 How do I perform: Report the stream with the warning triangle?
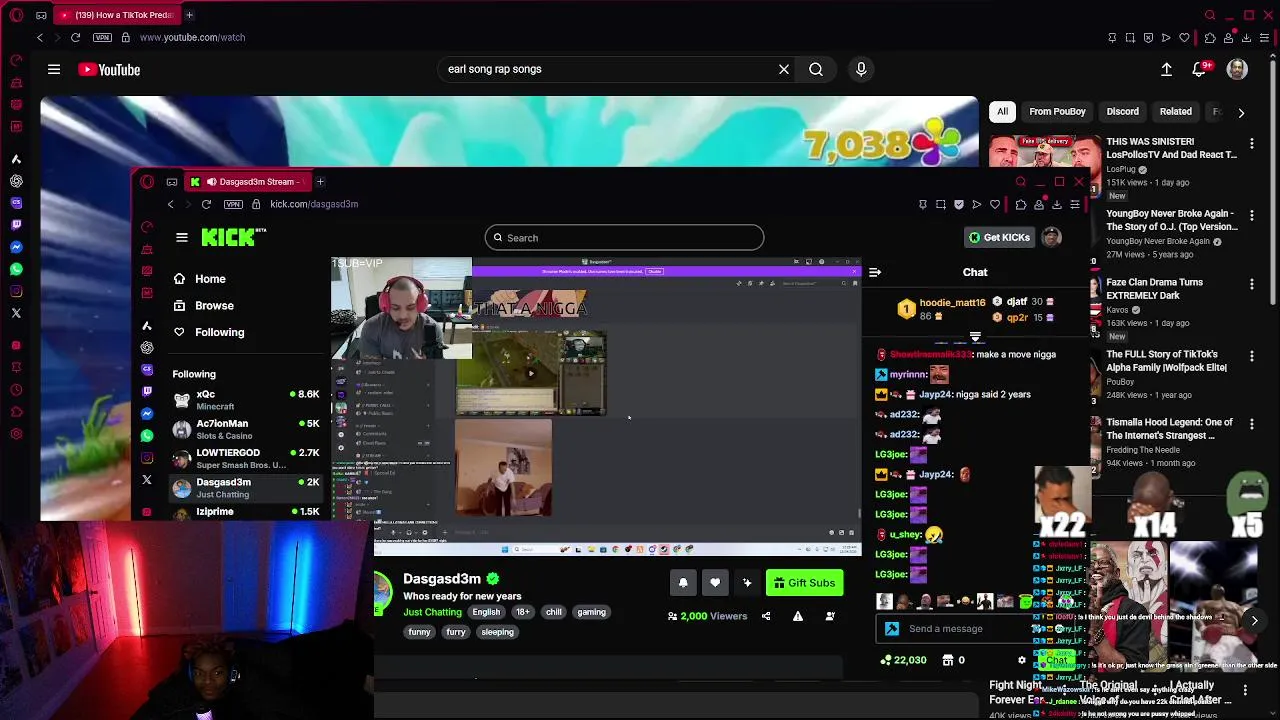pyautogui.click(x=798, y=616)
